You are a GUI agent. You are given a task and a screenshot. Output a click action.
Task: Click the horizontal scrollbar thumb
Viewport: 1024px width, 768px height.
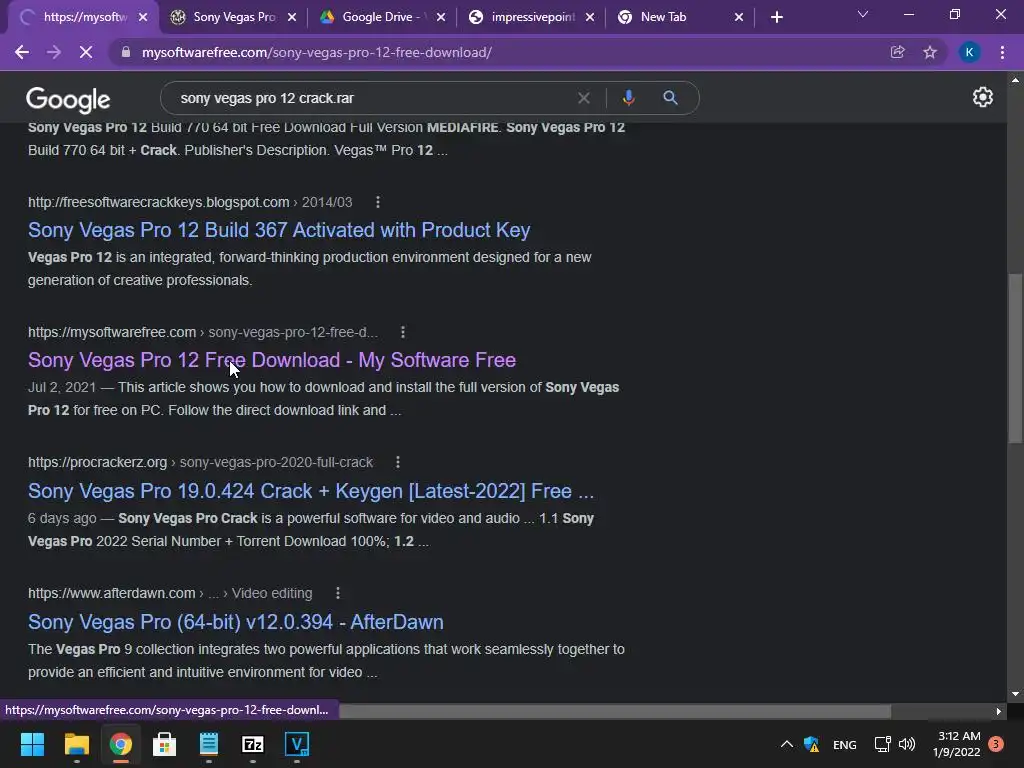tap(614, 711)
